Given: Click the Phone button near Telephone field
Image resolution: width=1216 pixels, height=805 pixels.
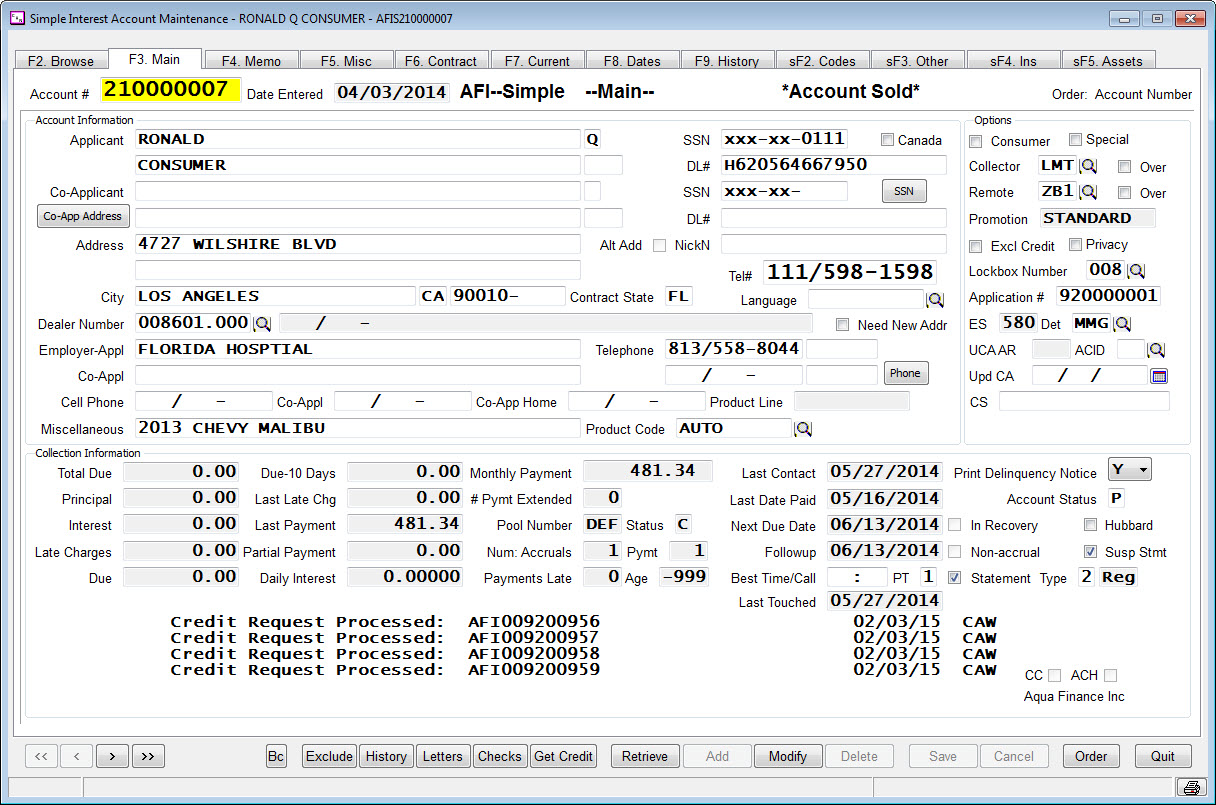Looking at the screenshot, I should click(905, 373).
